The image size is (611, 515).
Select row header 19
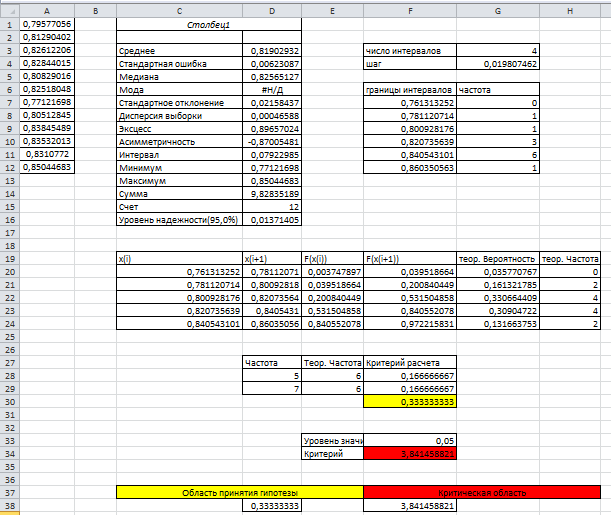click(x=10, y=259)
